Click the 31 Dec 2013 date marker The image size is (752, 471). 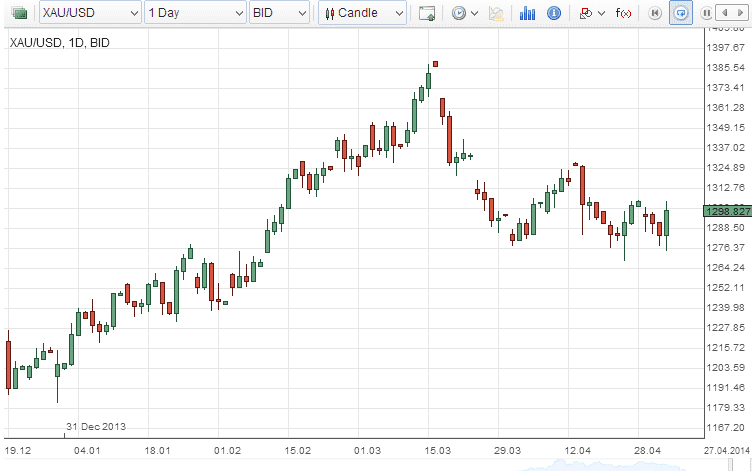[x=96, y=426]
